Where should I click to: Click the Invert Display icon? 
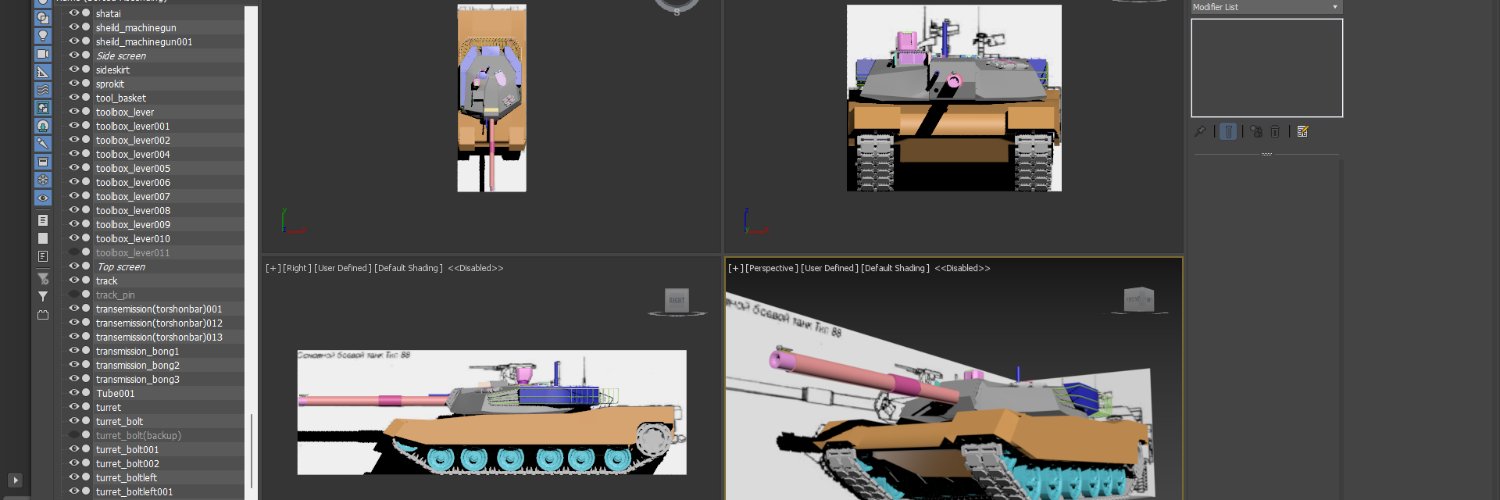[43, 256]
